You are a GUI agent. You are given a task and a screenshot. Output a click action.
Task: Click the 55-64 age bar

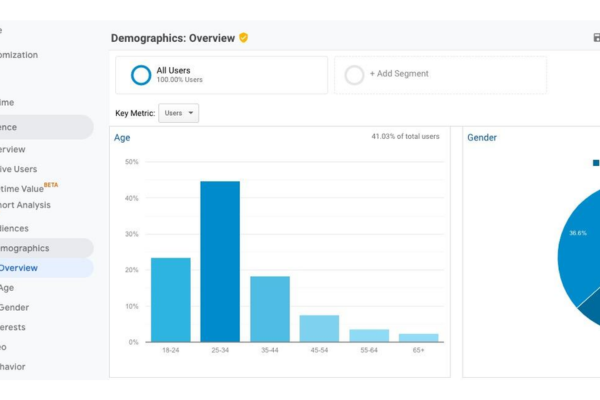[369, 335]
